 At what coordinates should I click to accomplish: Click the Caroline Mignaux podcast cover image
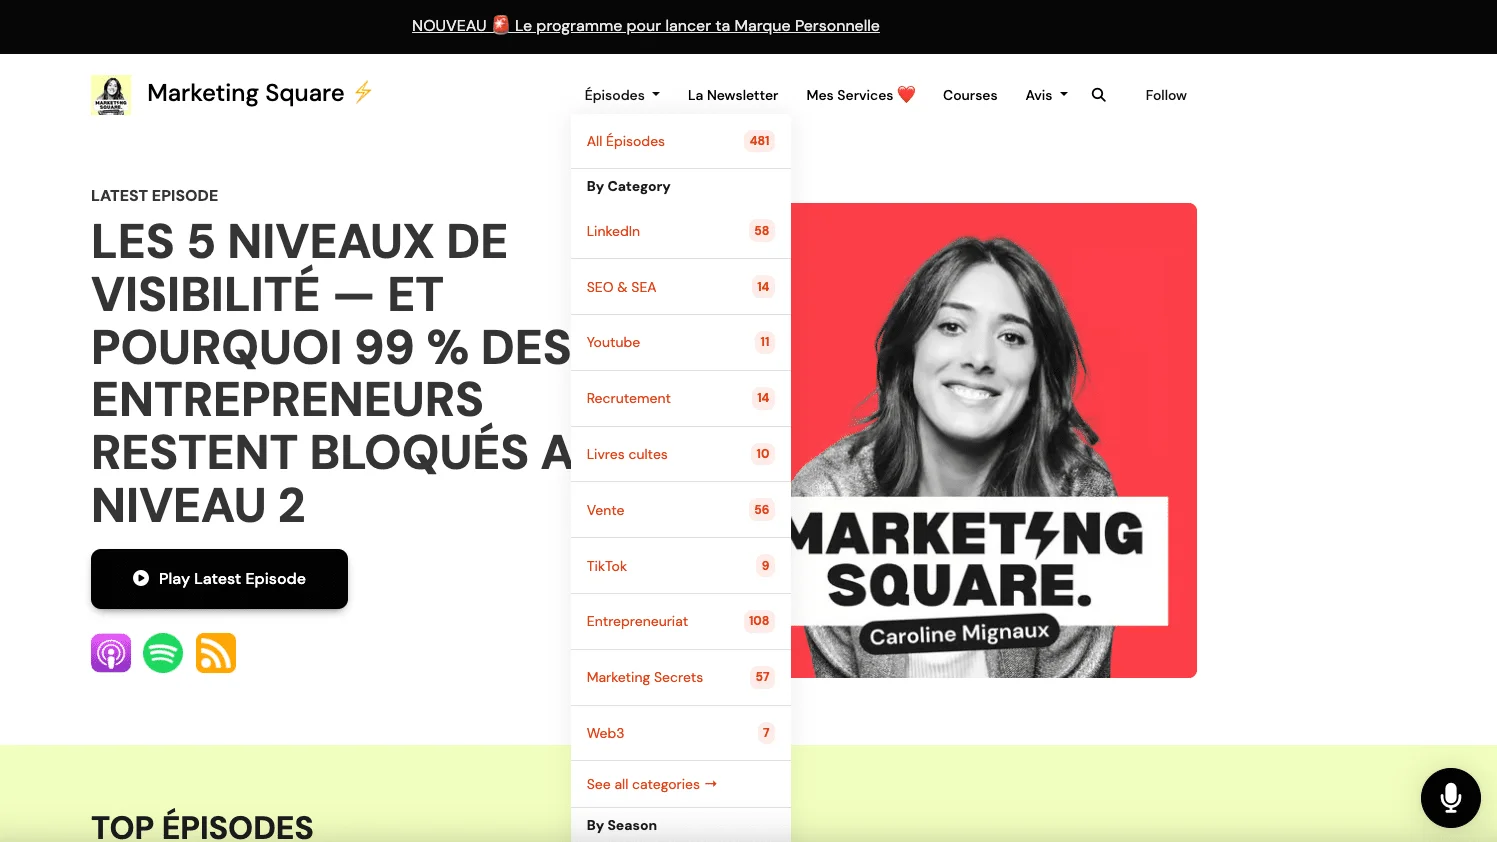pyautogui.click(x=994, y=440)
